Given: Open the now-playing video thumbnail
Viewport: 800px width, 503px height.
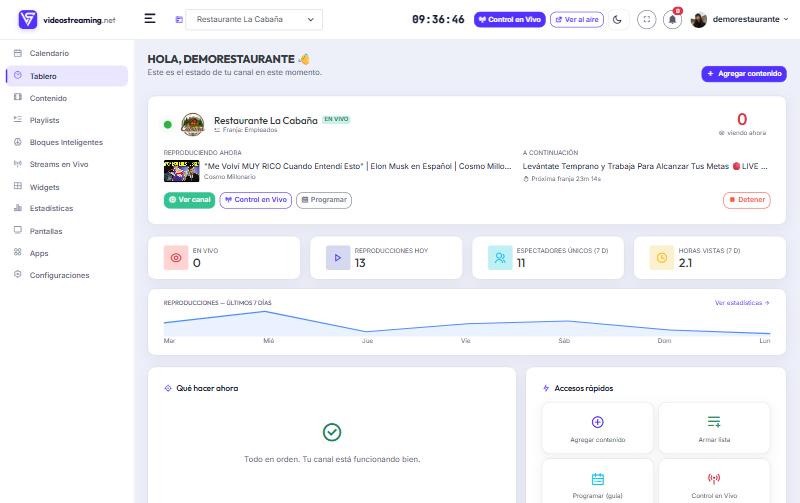Looking at the screenshot, I should [181, 171].
